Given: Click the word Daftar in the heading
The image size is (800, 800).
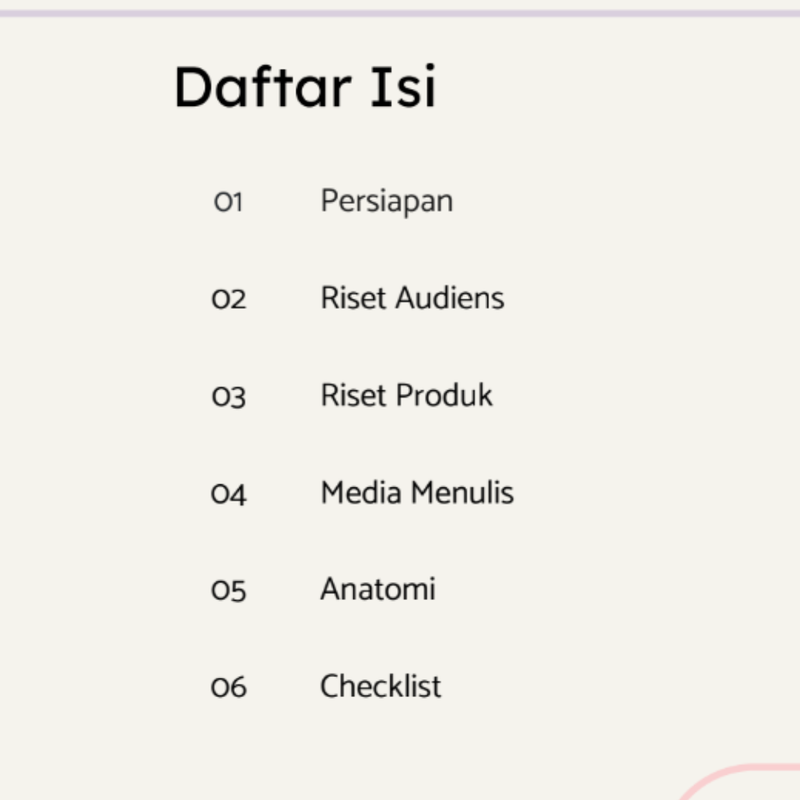Looking at the screenshot, I should click(x=265, y=86).
